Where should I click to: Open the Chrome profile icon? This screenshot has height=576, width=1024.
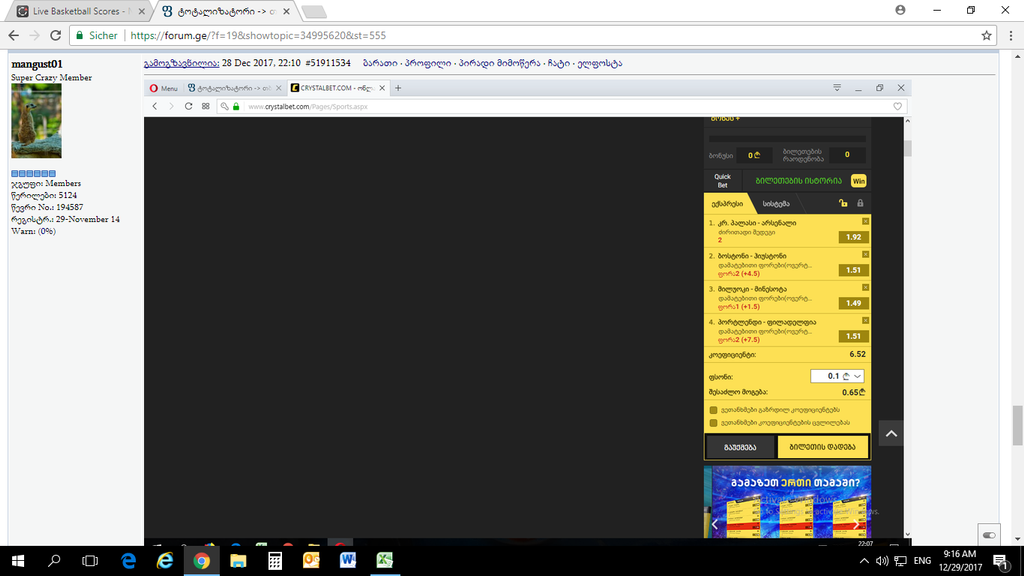[900, 10]
